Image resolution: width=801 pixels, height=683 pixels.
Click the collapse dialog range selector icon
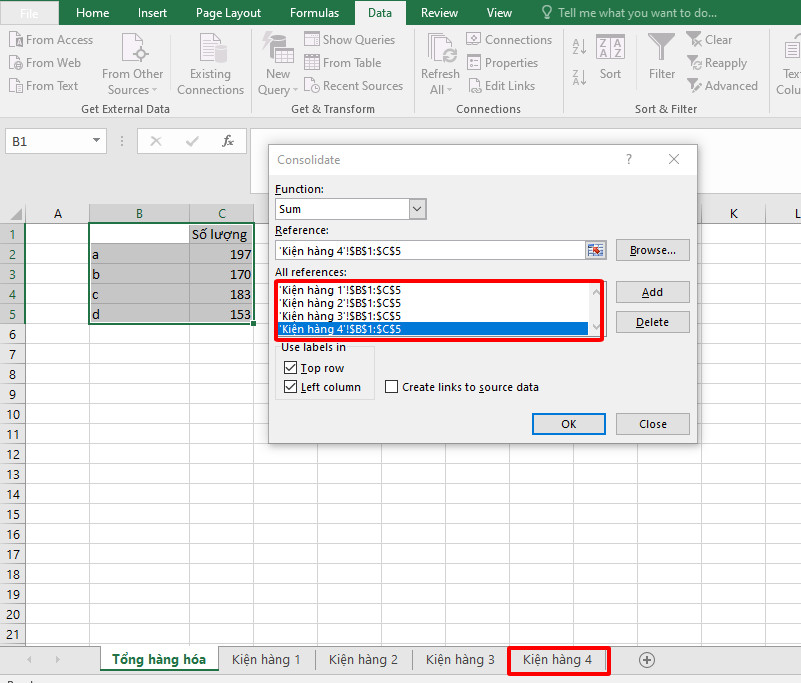(596, 250)
